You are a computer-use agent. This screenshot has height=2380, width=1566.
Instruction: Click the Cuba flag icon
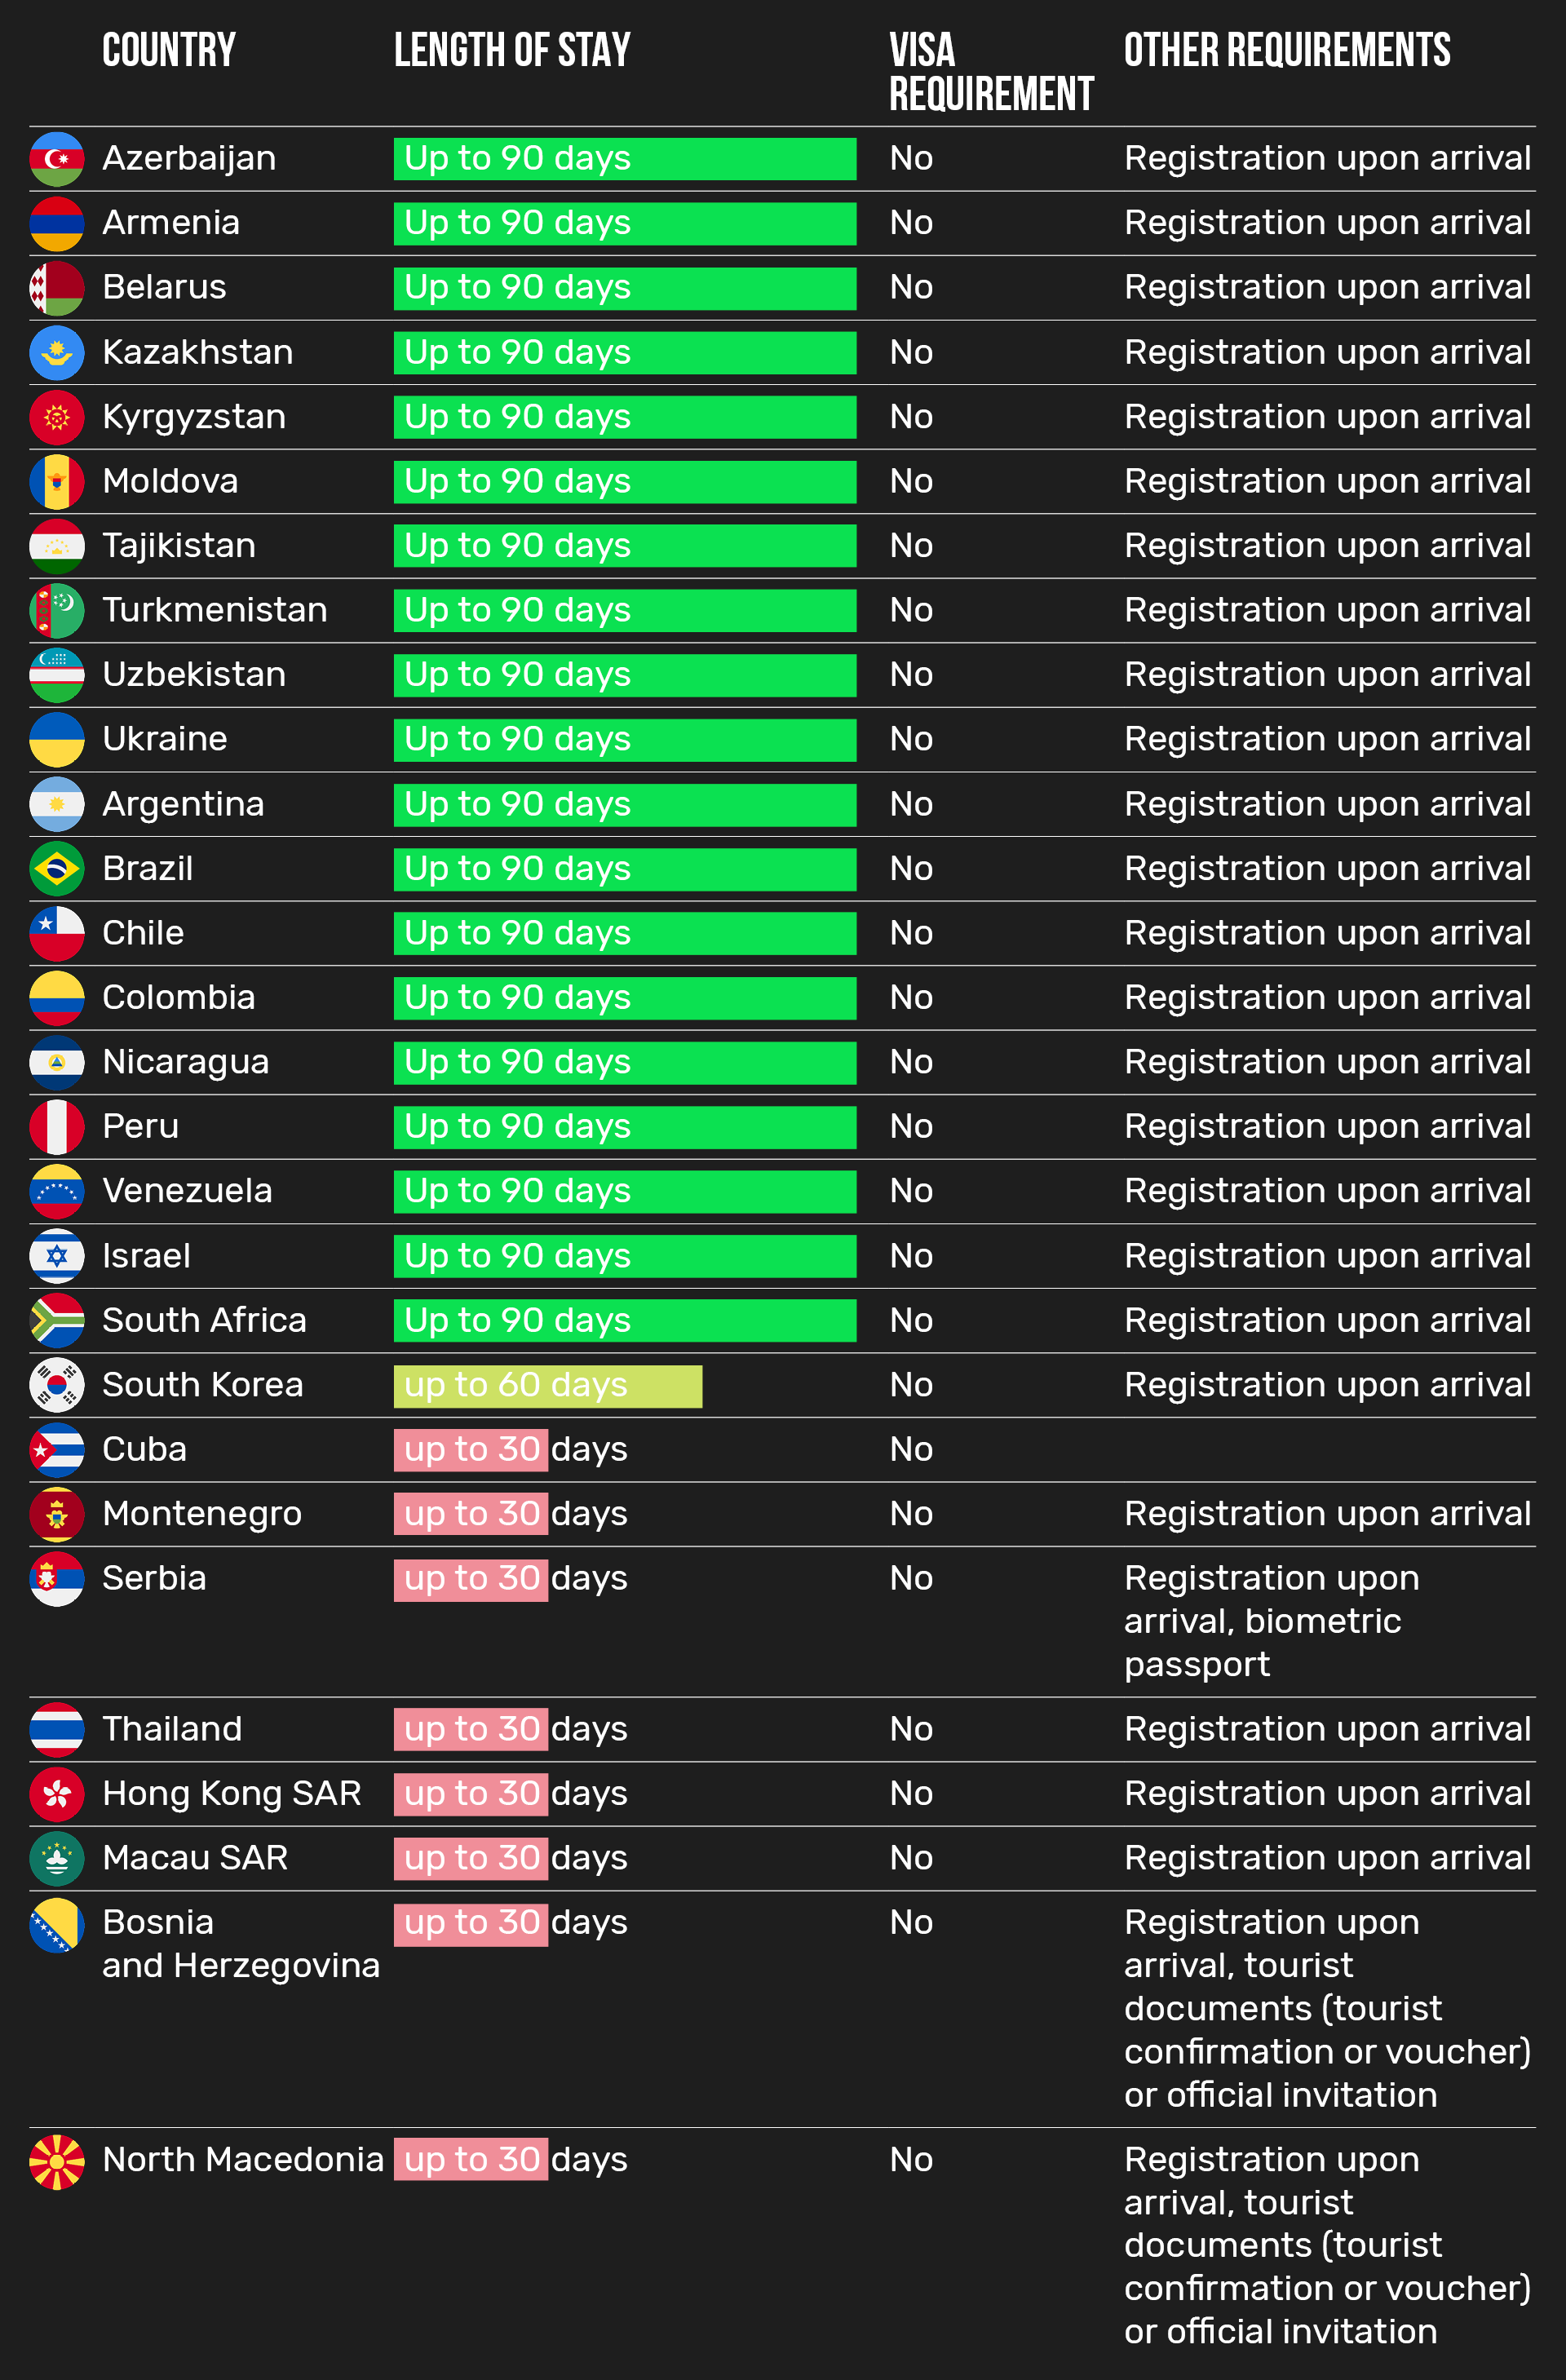(57, 1450)
